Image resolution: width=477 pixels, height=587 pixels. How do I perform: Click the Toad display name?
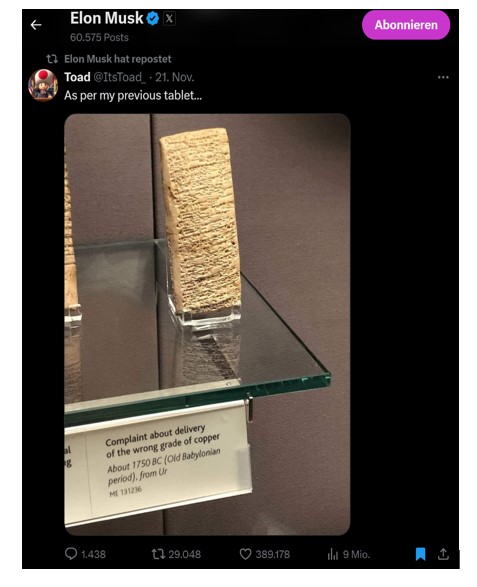(x=78, y=77)
